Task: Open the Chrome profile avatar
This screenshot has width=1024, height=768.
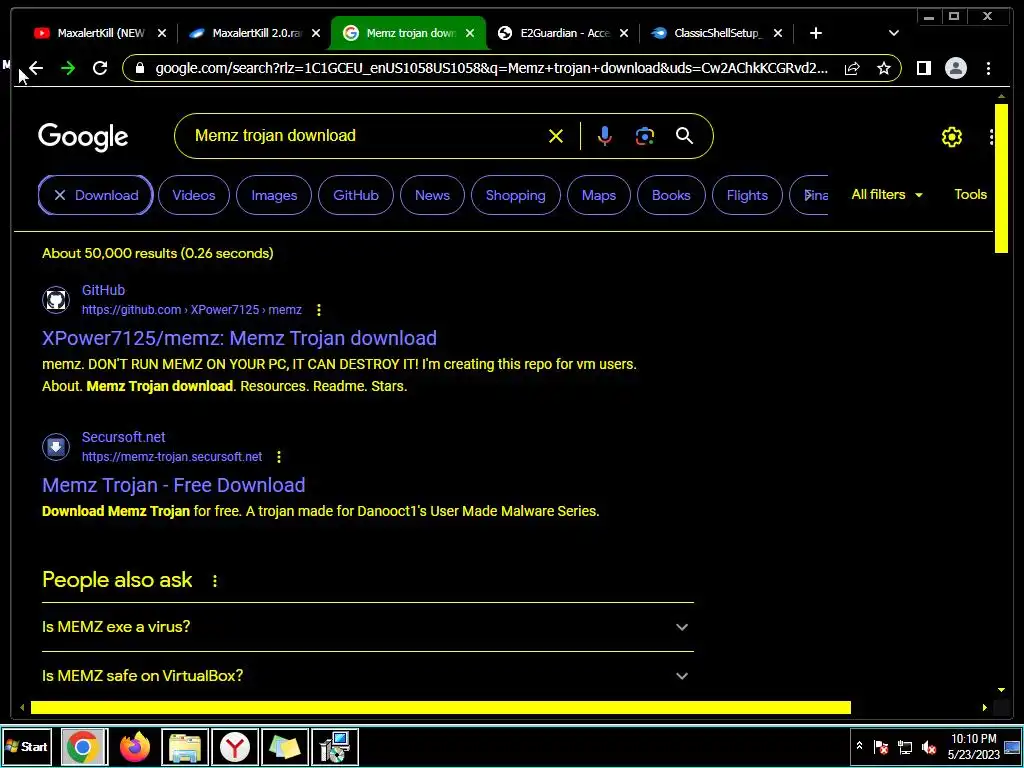Action: [955, 68]
